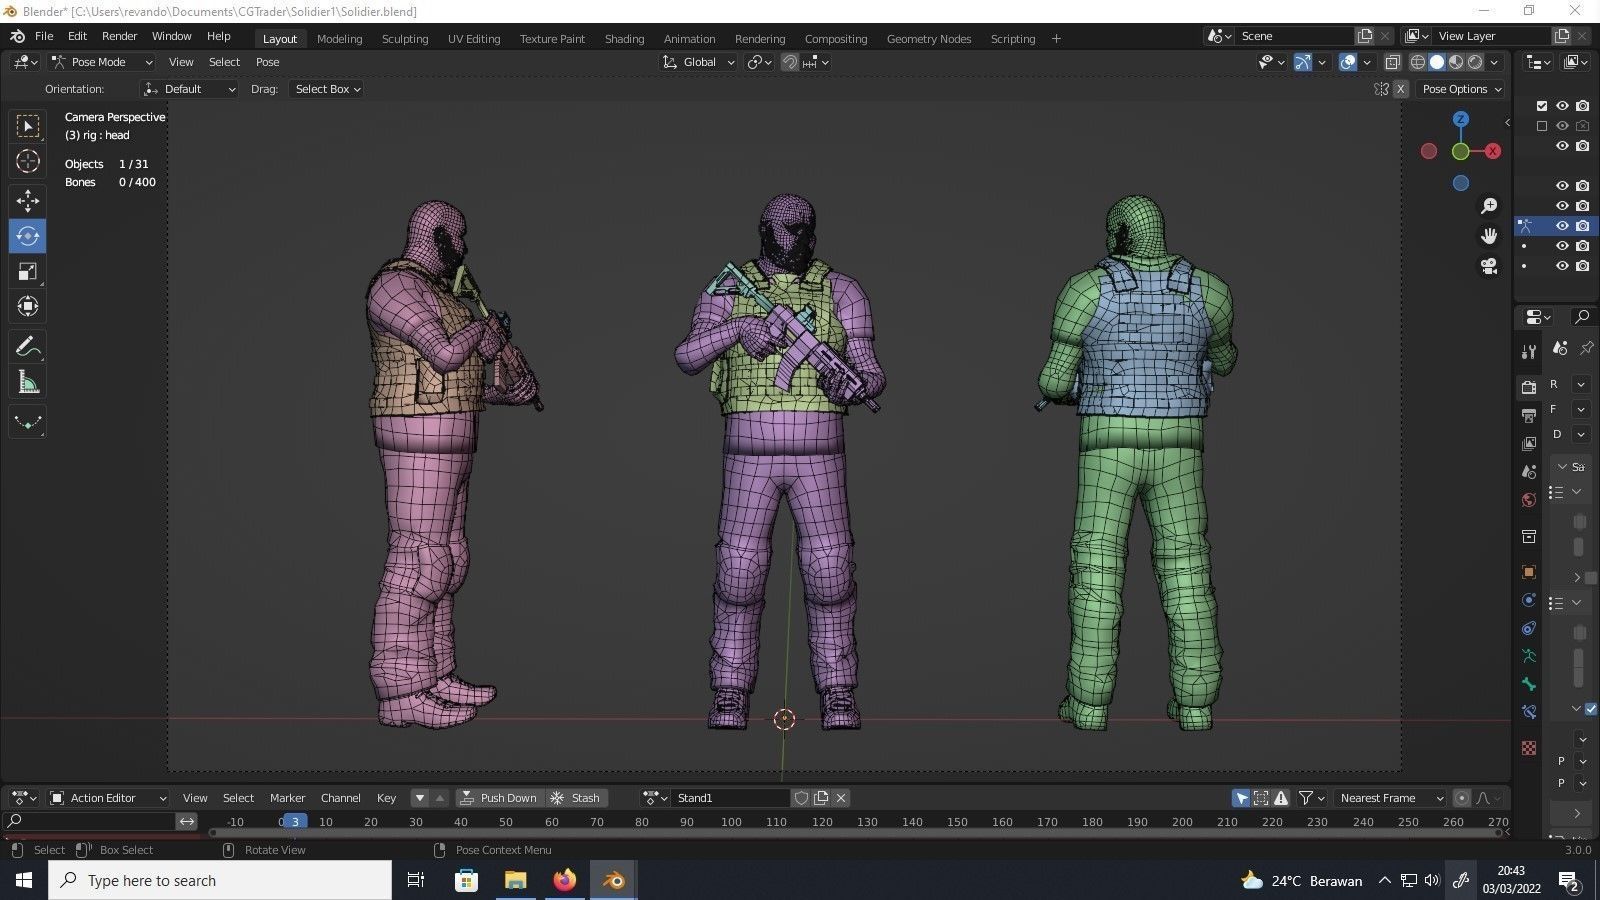Switch to the Shading workspace tab

coord(624,39)
